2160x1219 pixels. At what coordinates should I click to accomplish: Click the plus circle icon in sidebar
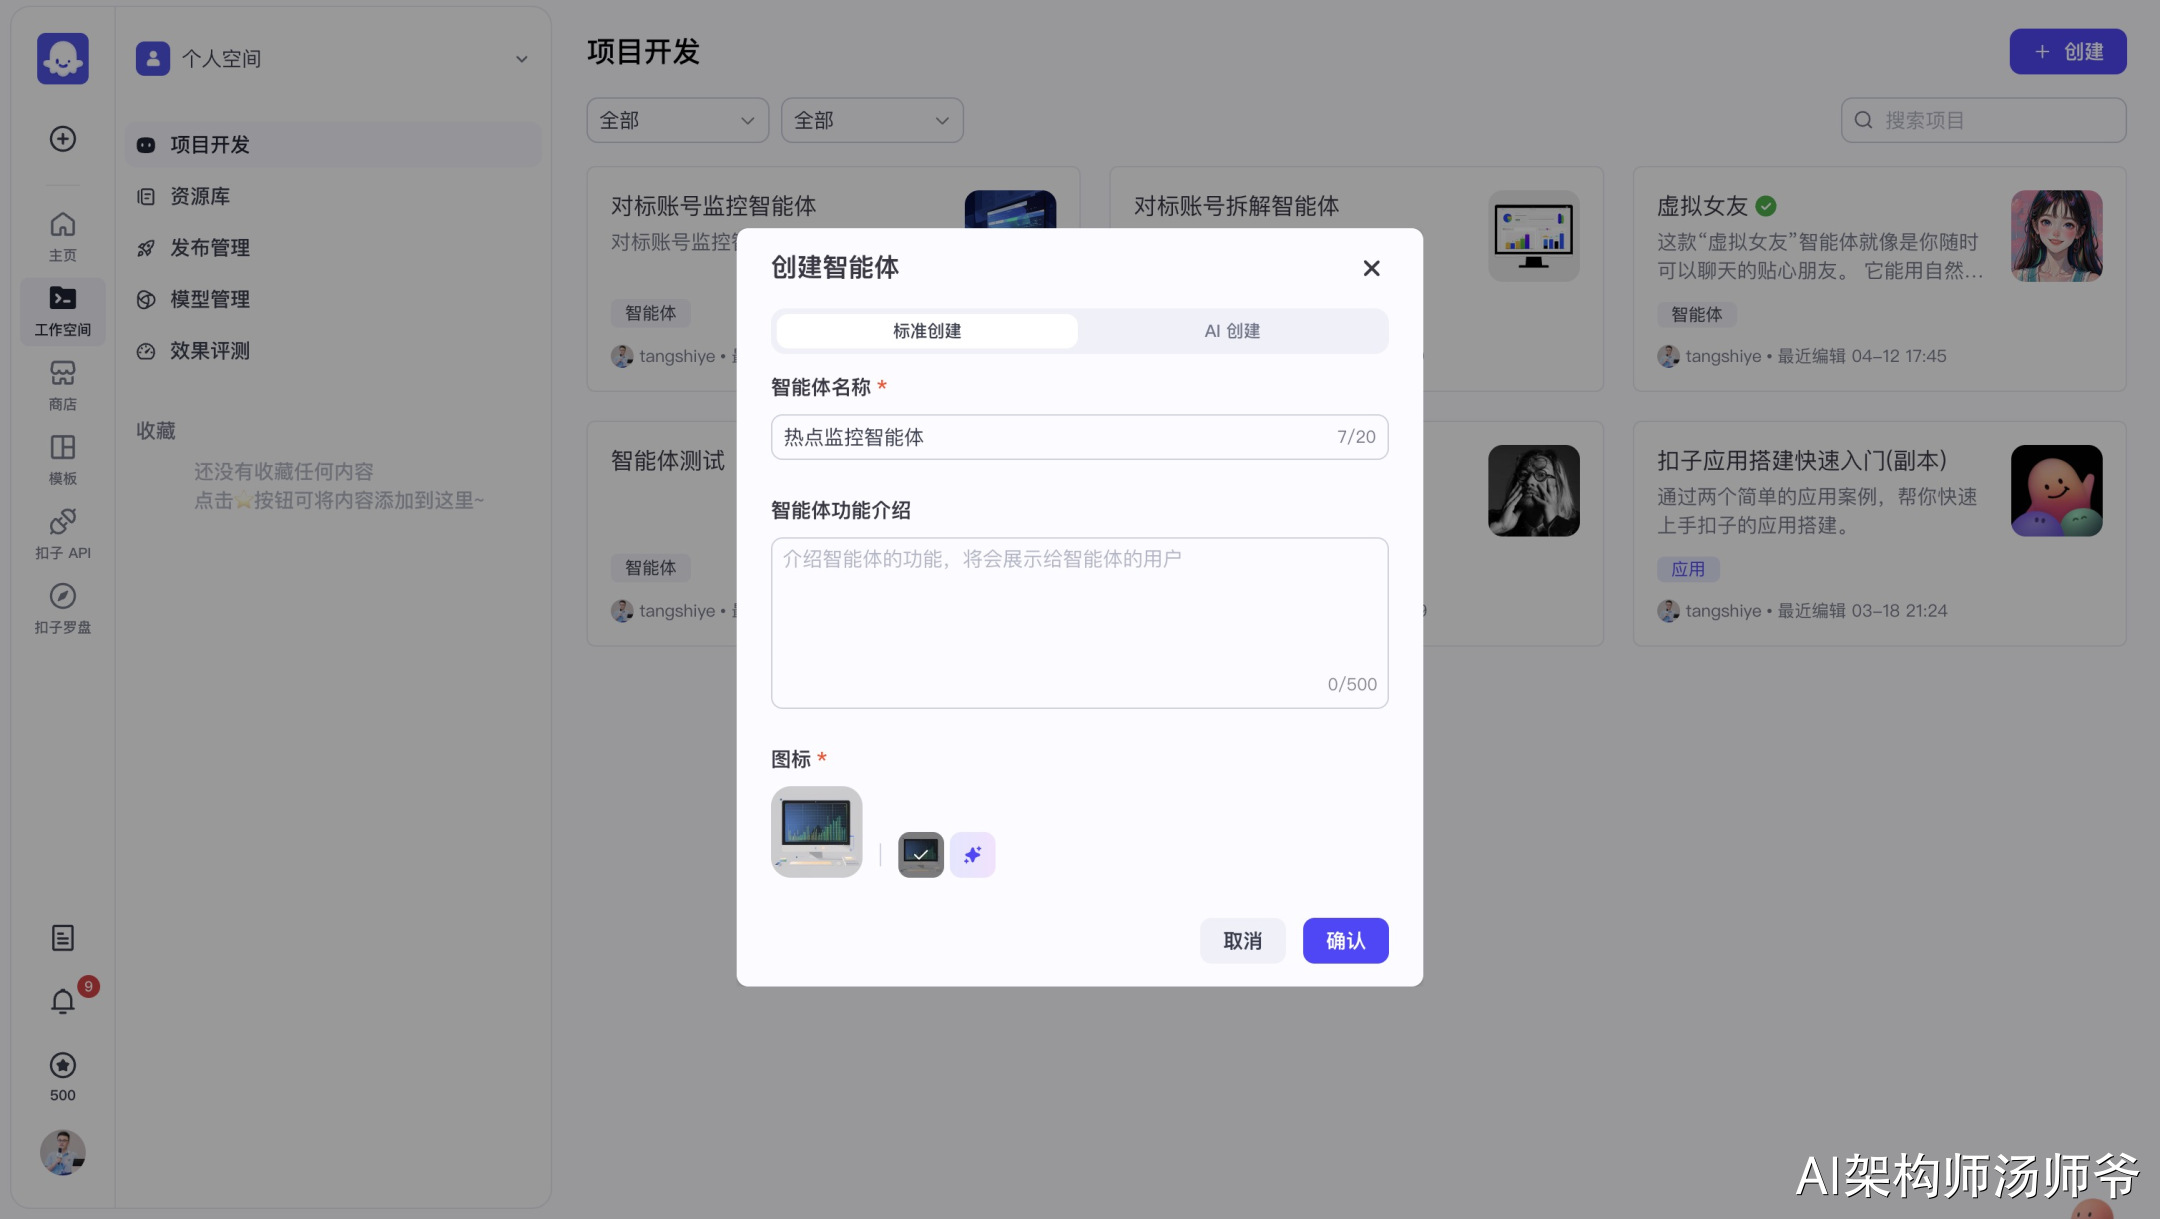[x=63, y=139]
